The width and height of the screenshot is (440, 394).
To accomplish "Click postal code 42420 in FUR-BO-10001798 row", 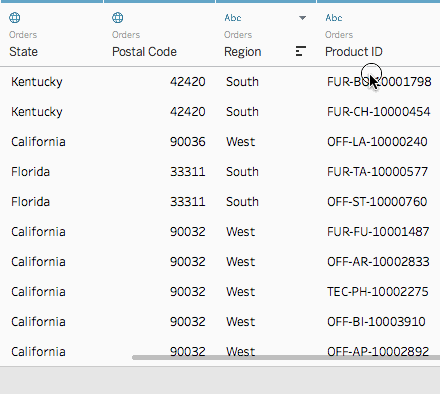I will pos(188,82).
